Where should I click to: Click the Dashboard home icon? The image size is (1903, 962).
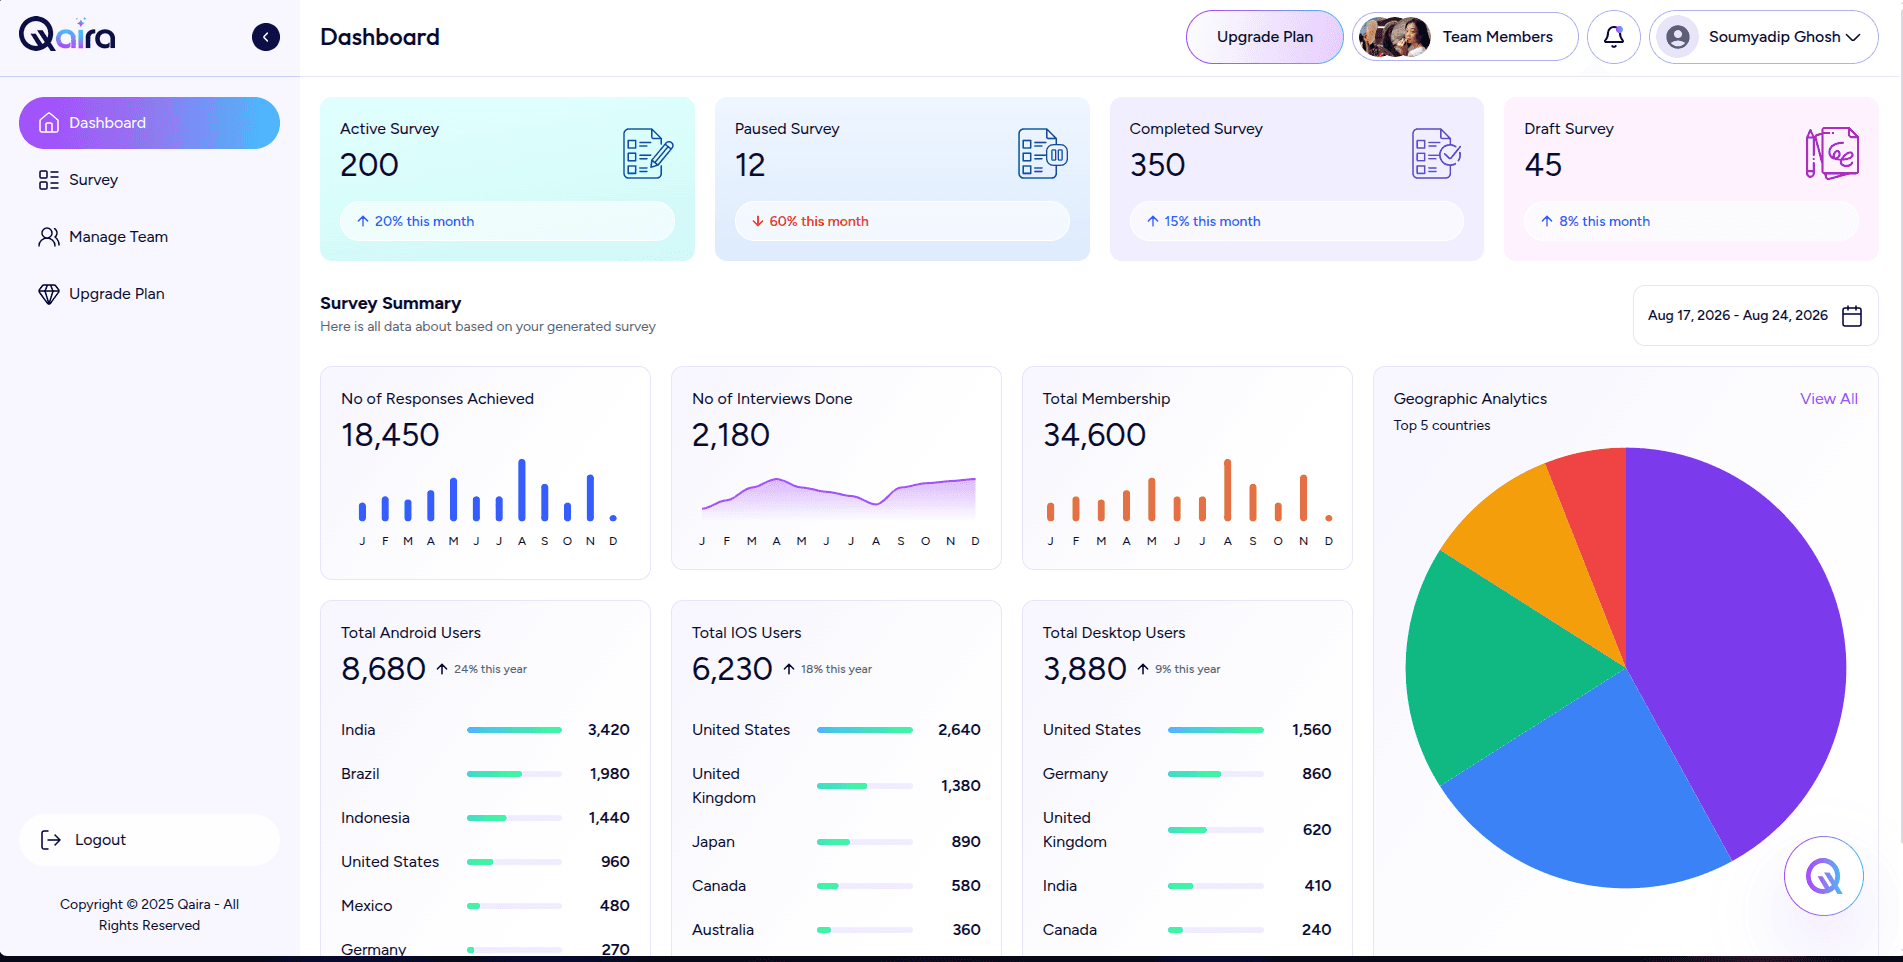point(49,123)
